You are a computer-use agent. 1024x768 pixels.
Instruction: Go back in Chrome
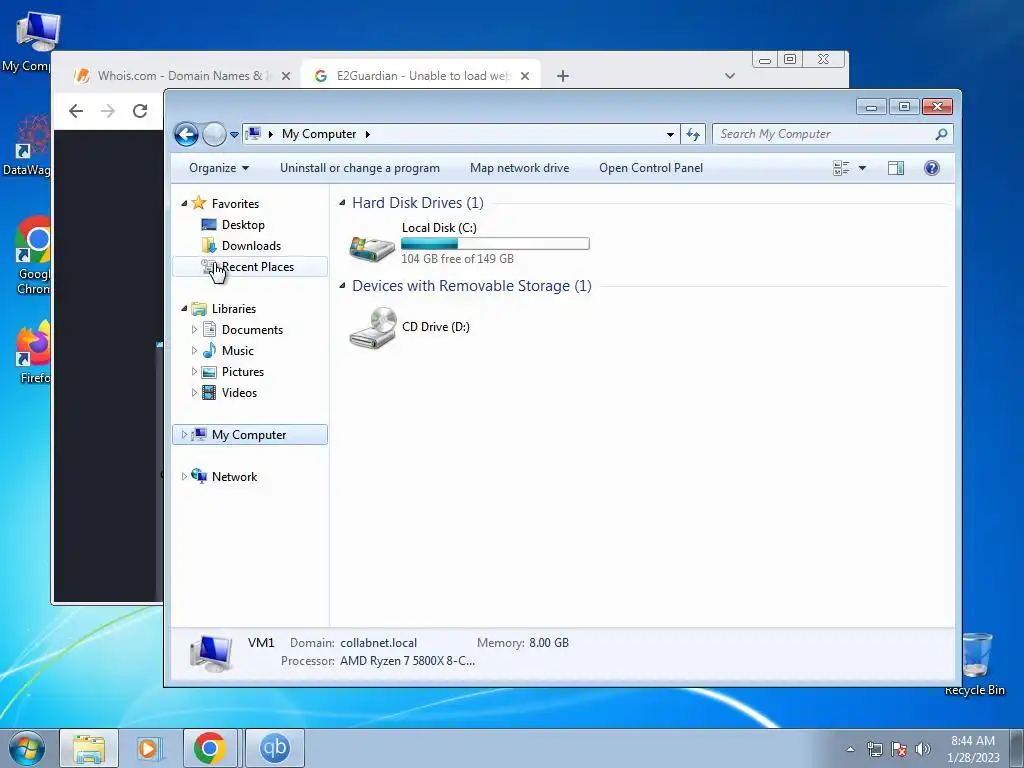click(76, 111)
